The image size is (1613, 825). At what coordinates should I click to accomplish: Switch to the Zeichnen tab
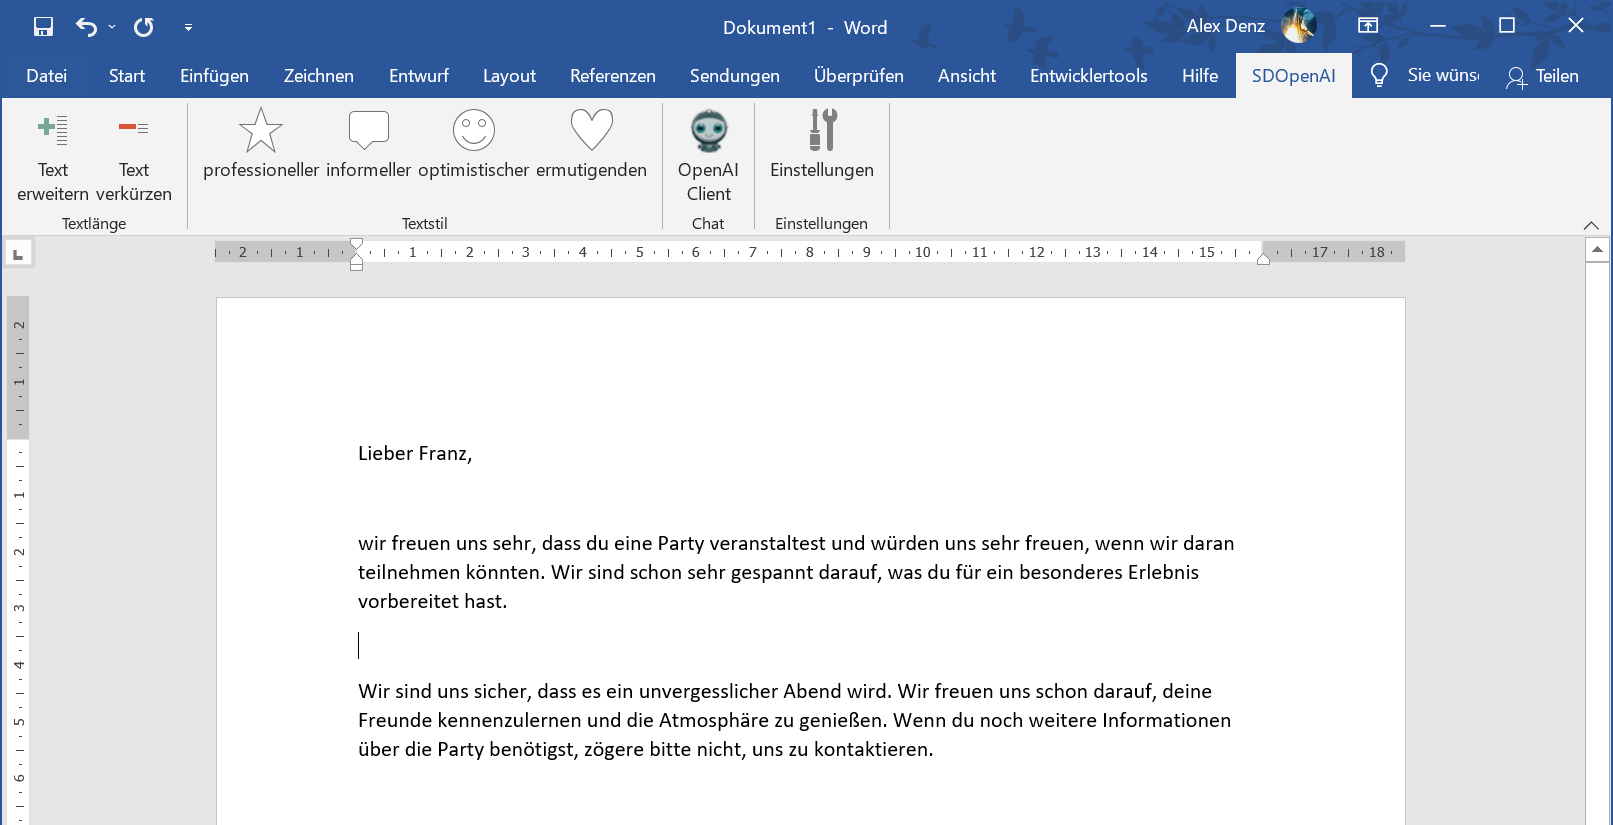pyautogui.click(x=319, y=76)
